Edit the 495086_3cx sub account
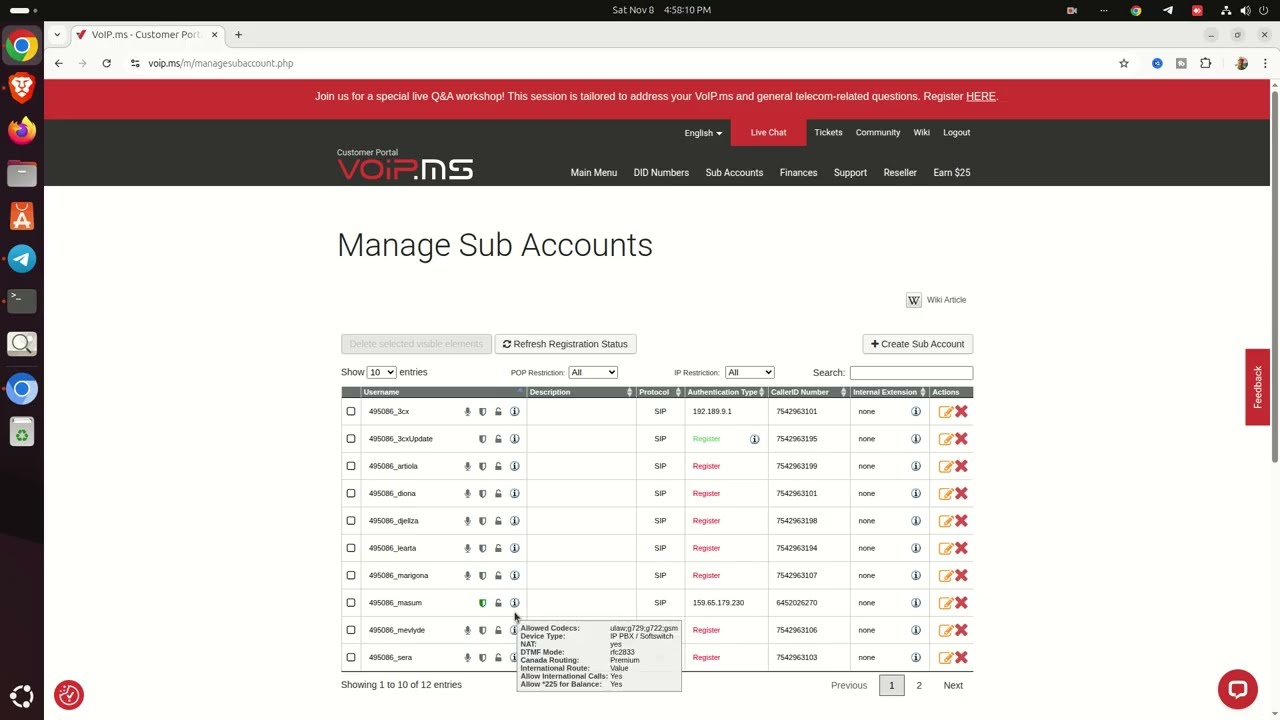1280x720 pixels. pos(945,412)
